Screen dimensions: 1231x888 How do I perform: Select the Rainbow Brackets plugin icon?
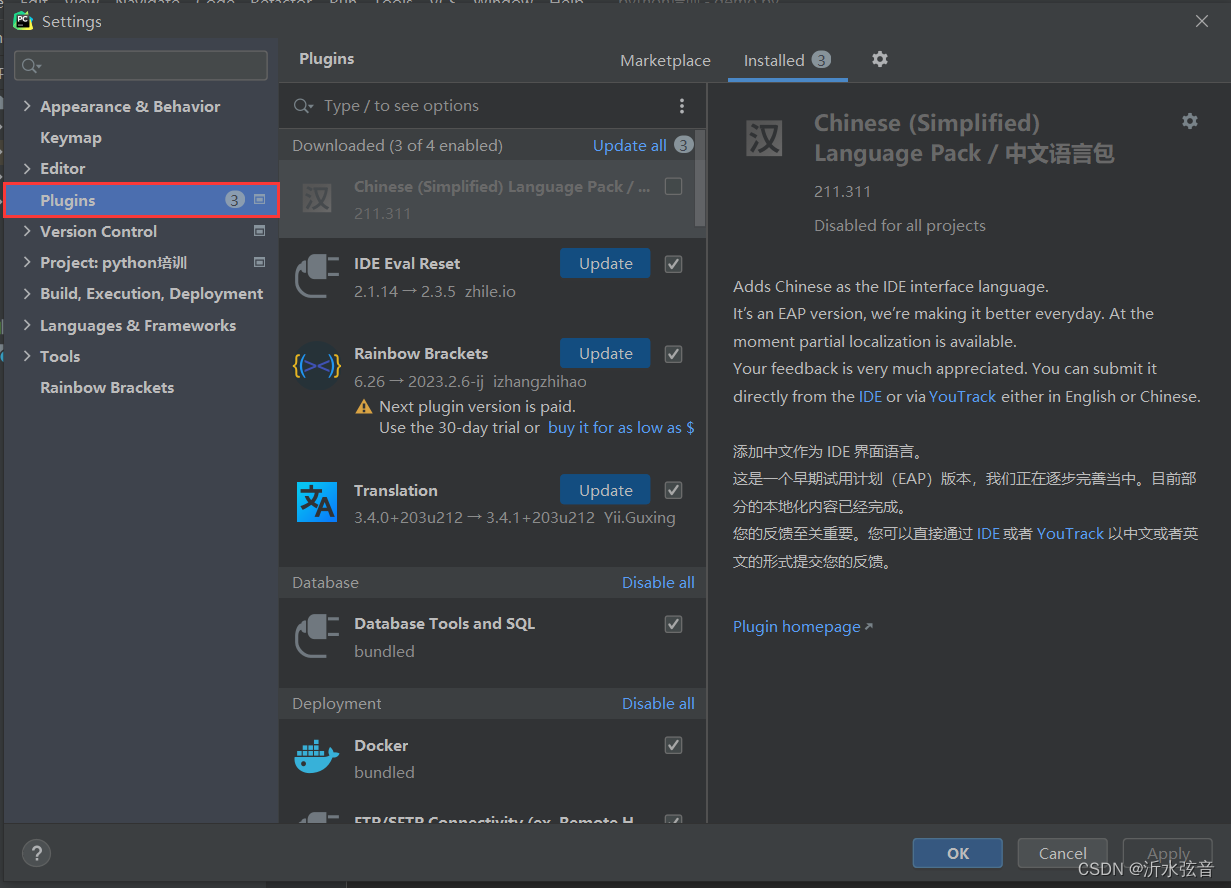317,366
